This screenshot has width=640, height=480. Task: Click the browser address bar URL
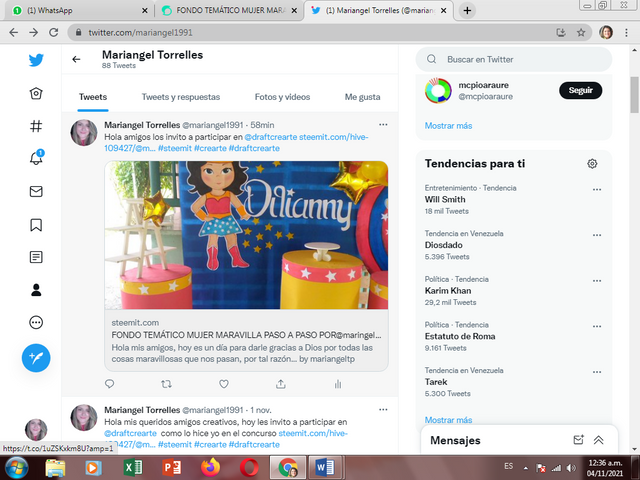pos(140,33)
